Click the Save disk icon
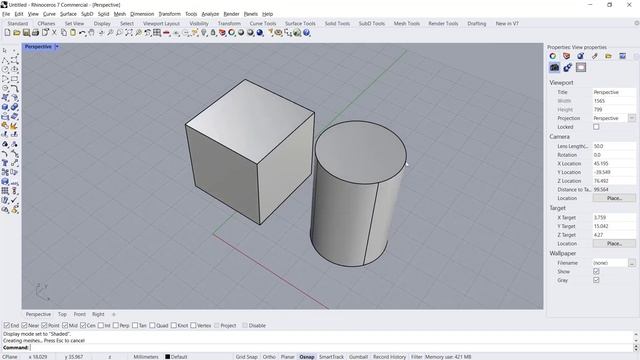The image size is (640, 360). coord(26,32)
